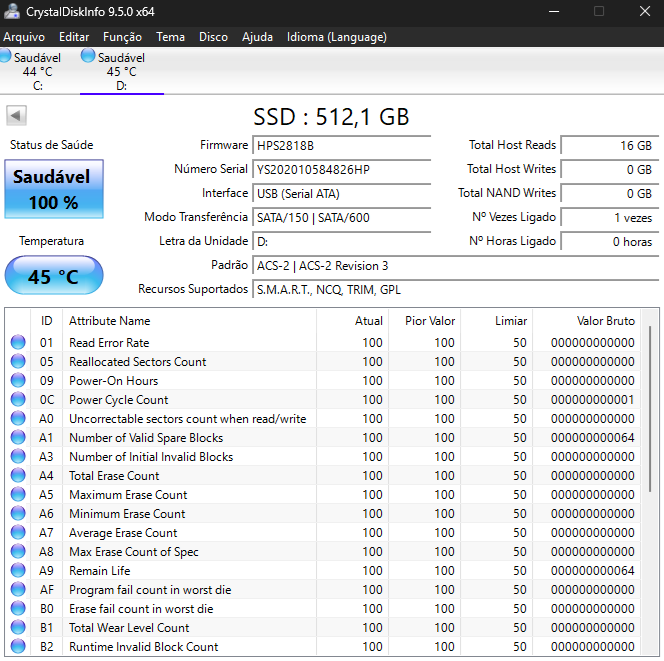664x661 pixels.
Task: Click the Limiar column header
Action: (x=497, y=321)
